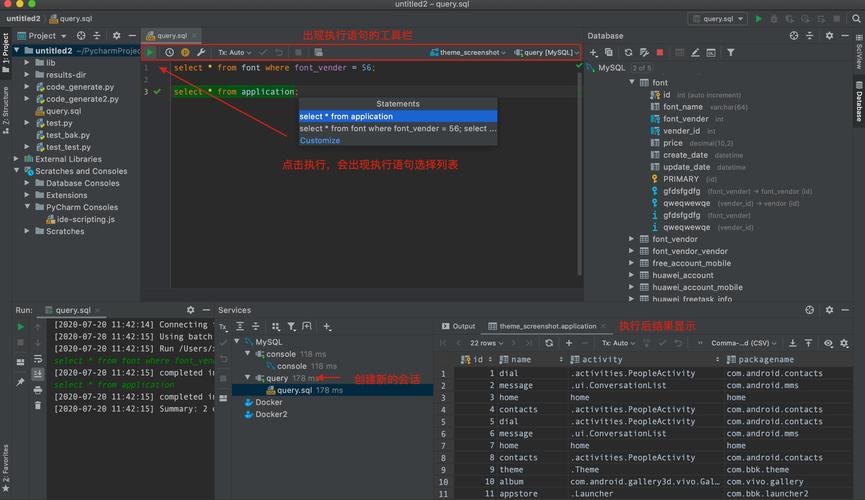Switch to Output tab in Services
The width and height of the screenshot is (865, 500).
(x=458, y=326)
